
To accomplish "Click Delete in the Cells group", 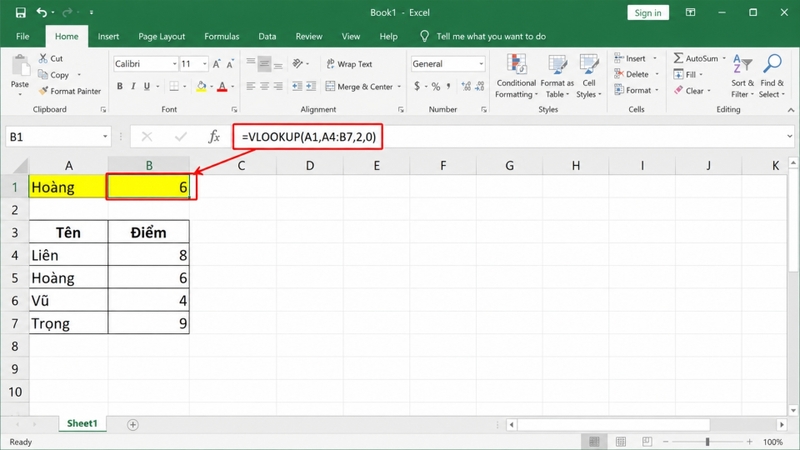I will tap(637, 74).
